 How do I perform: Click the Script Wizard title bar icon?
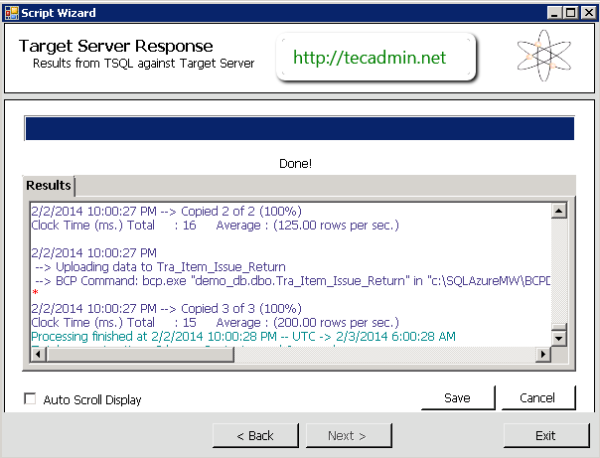point(10,10)
